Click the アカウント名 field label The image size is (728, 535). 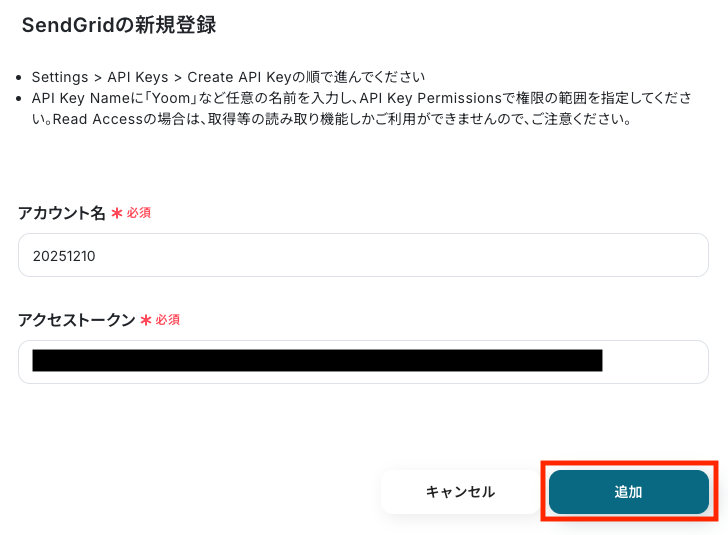click(62, 213)
